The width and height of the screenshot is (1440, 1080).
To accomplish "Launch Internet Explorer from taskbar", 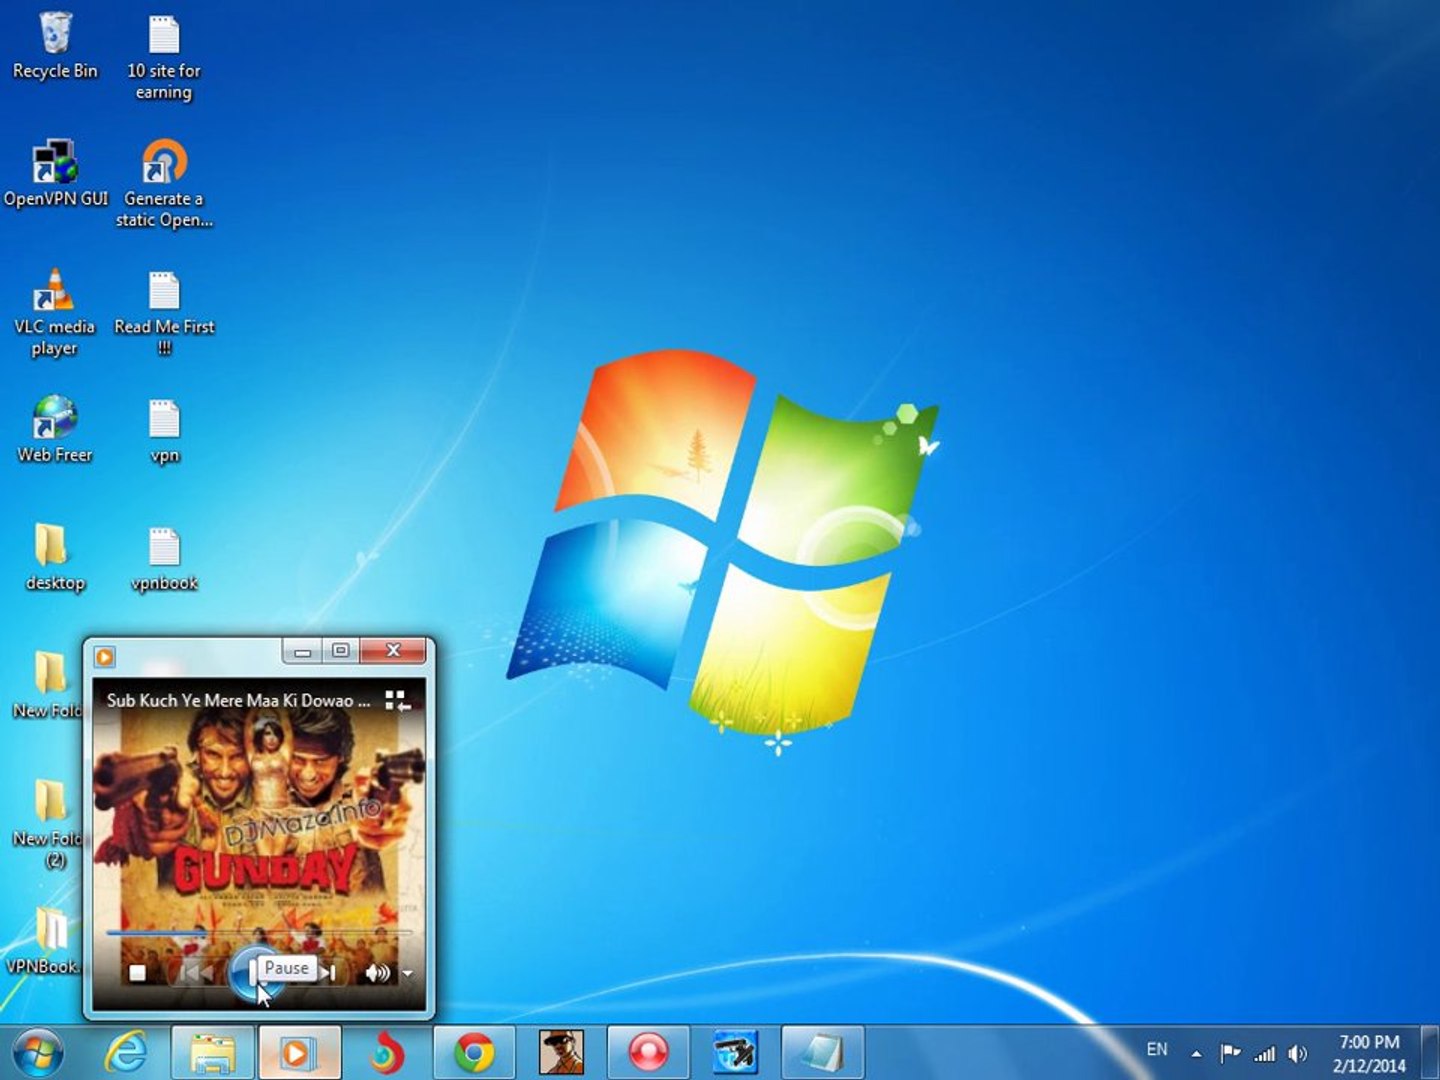I will coord(127,1053).
